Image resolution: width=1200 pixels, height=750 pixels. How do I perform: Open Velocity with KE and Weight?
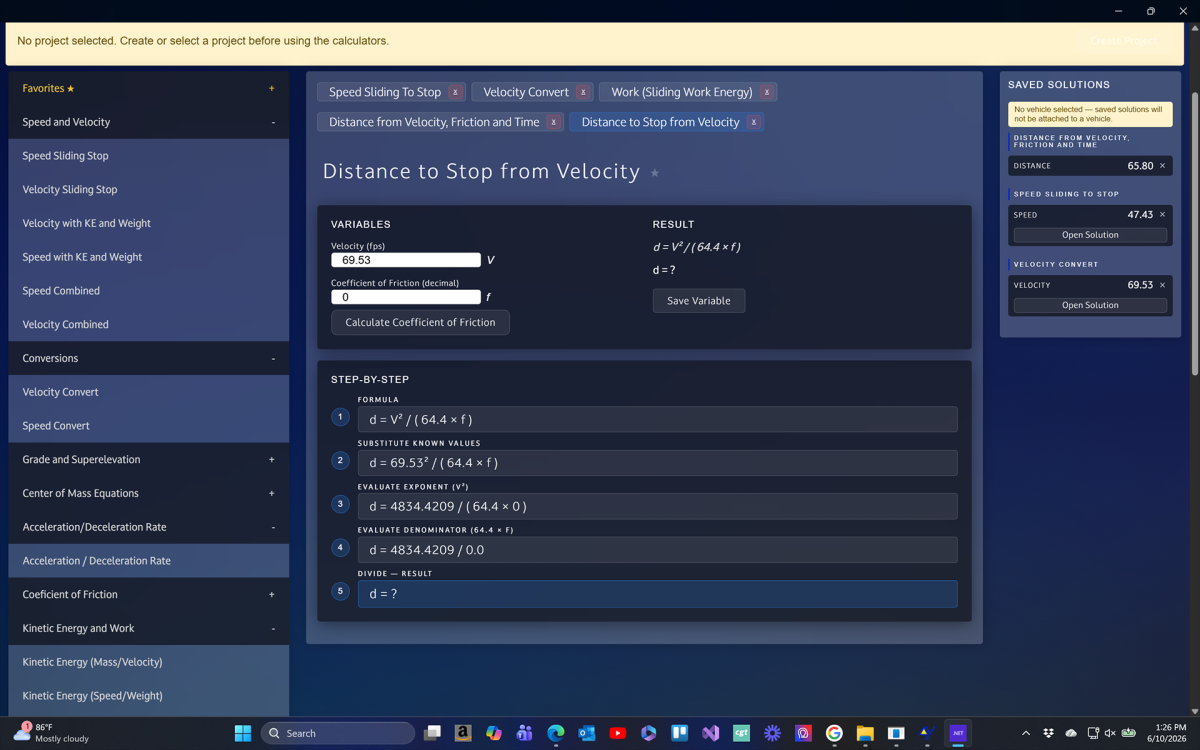149,223
